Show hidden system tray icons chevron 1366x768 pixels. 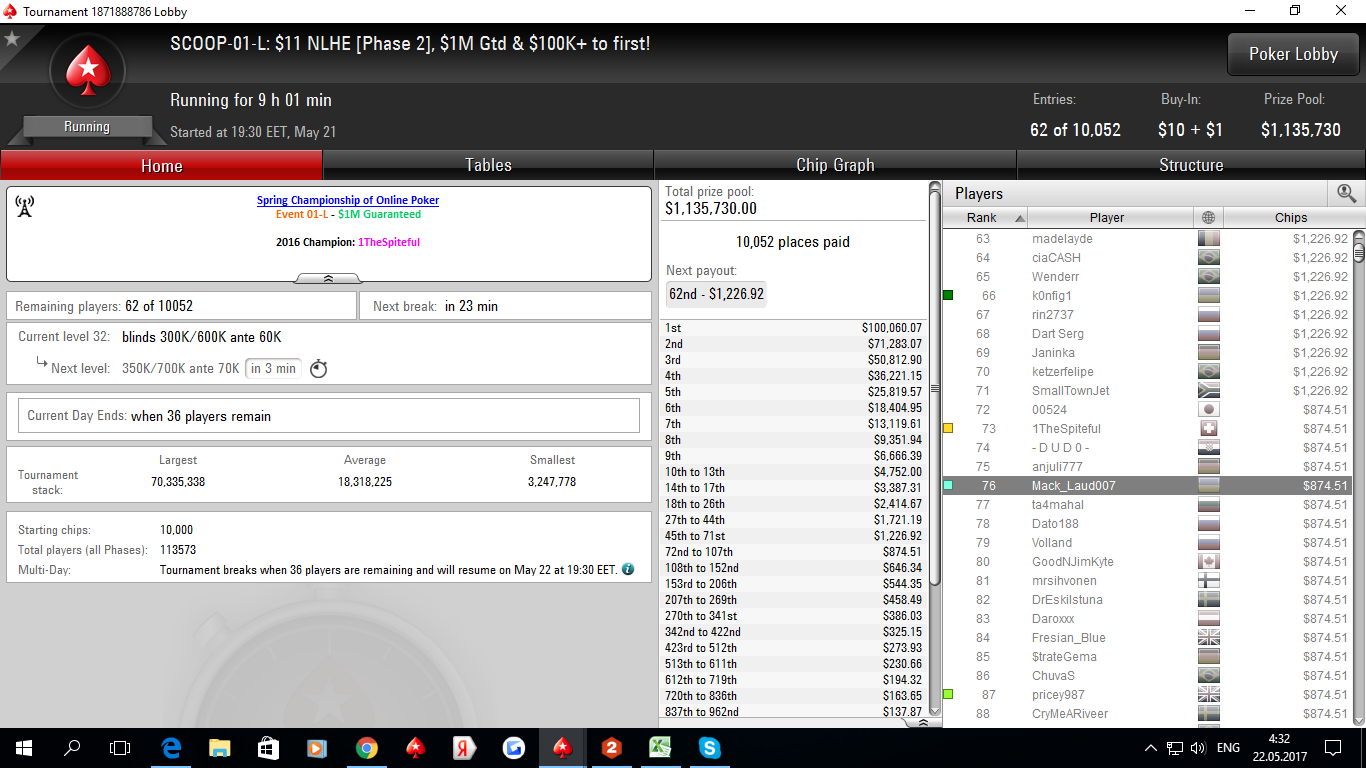(1151, 747)
